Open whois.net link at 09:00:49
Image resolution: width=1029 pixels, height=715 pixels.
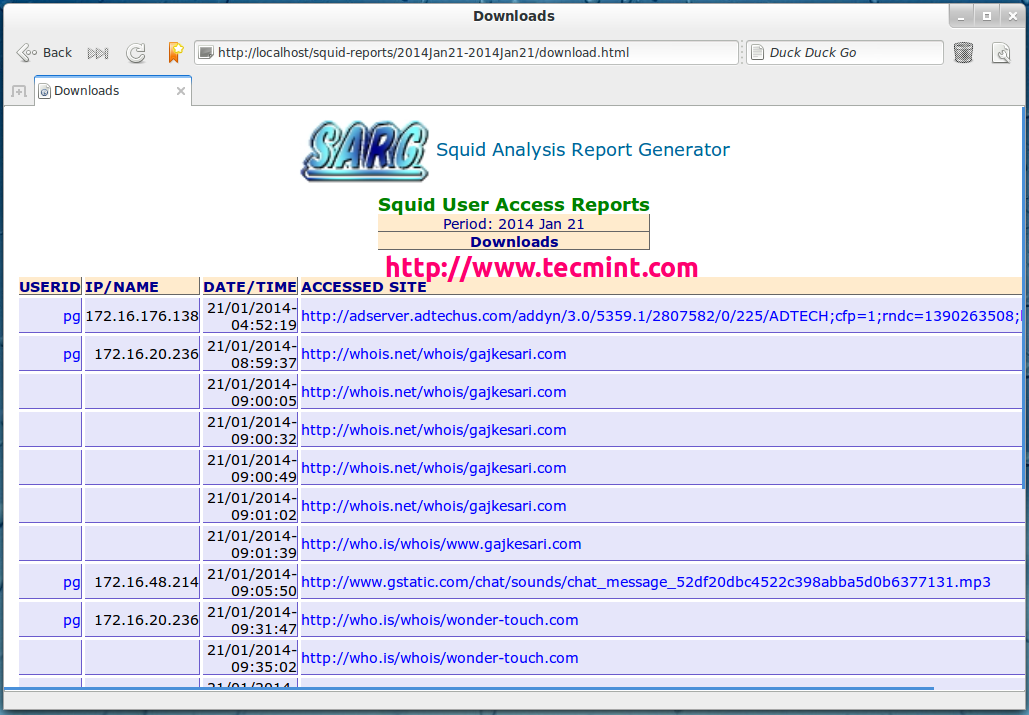click(434, 468)
